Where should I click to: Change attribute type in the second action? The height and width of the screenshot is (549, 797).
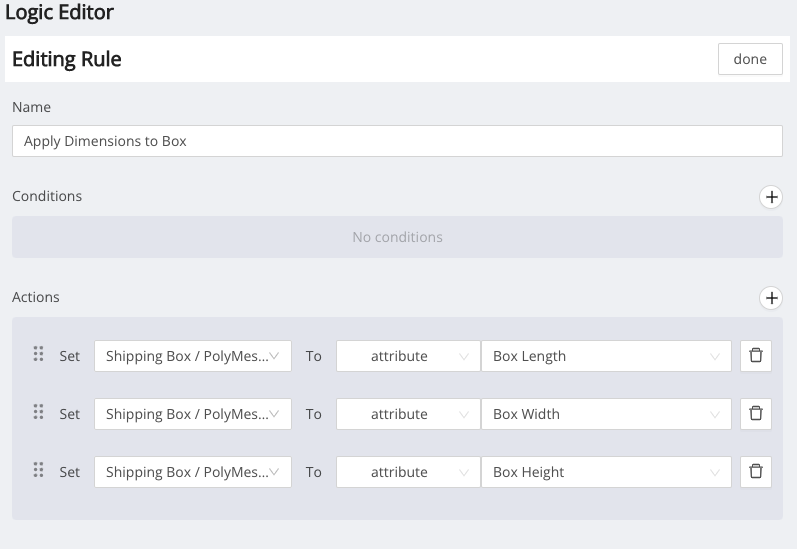[408, 414]
